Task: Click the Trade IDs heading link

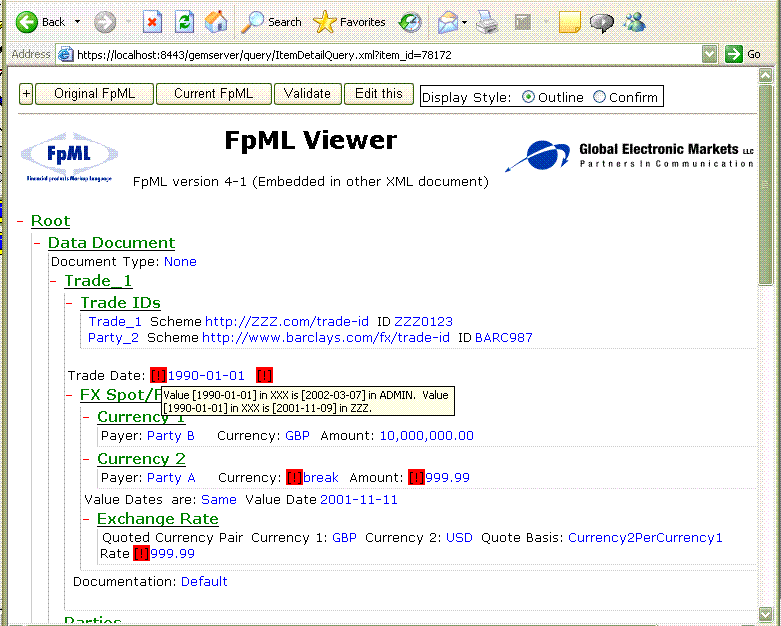Action: point(121,302)
